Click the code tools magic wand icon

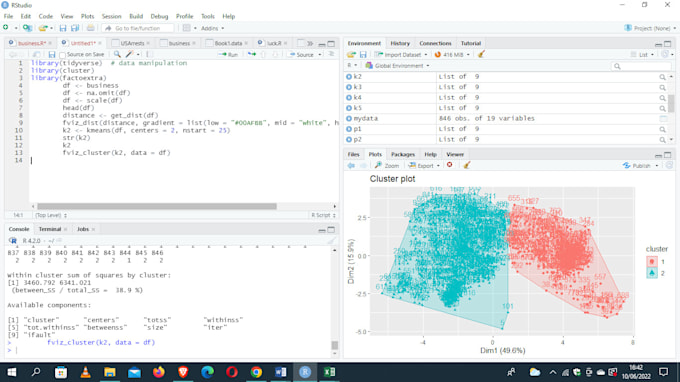pyautogui.click(x=130, y=55)
